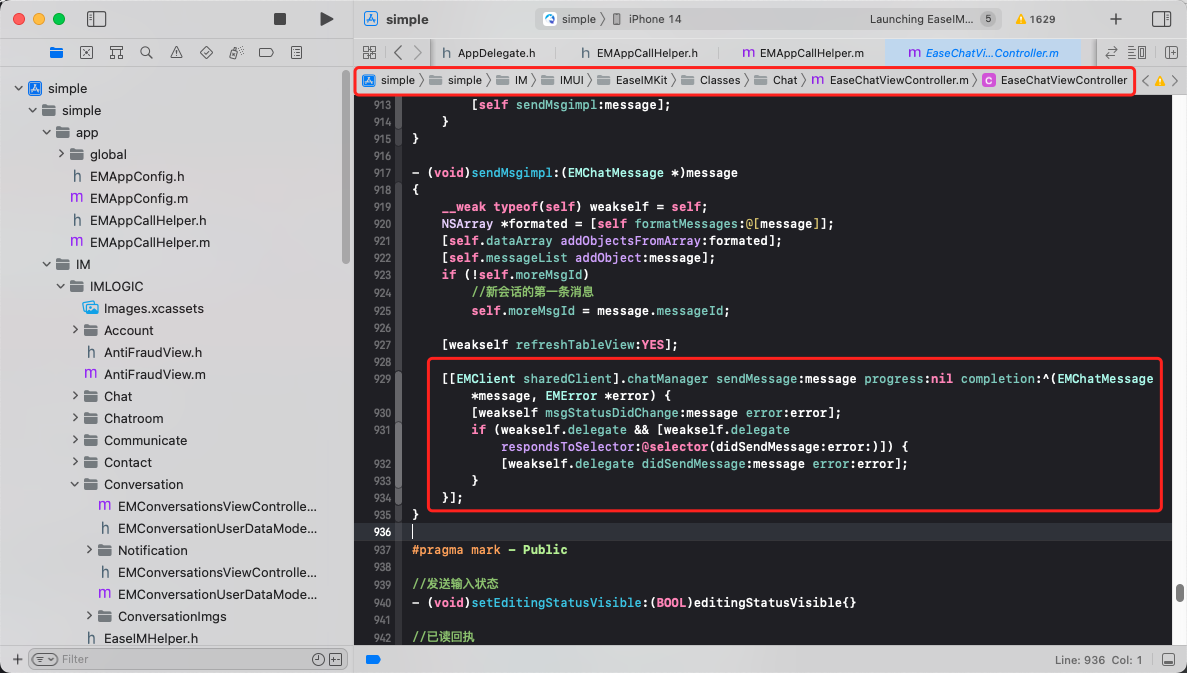Image resolution: width=1187 pixels, height=673 pixels.
Task: Click the Run (play) button
Action: 326,19
